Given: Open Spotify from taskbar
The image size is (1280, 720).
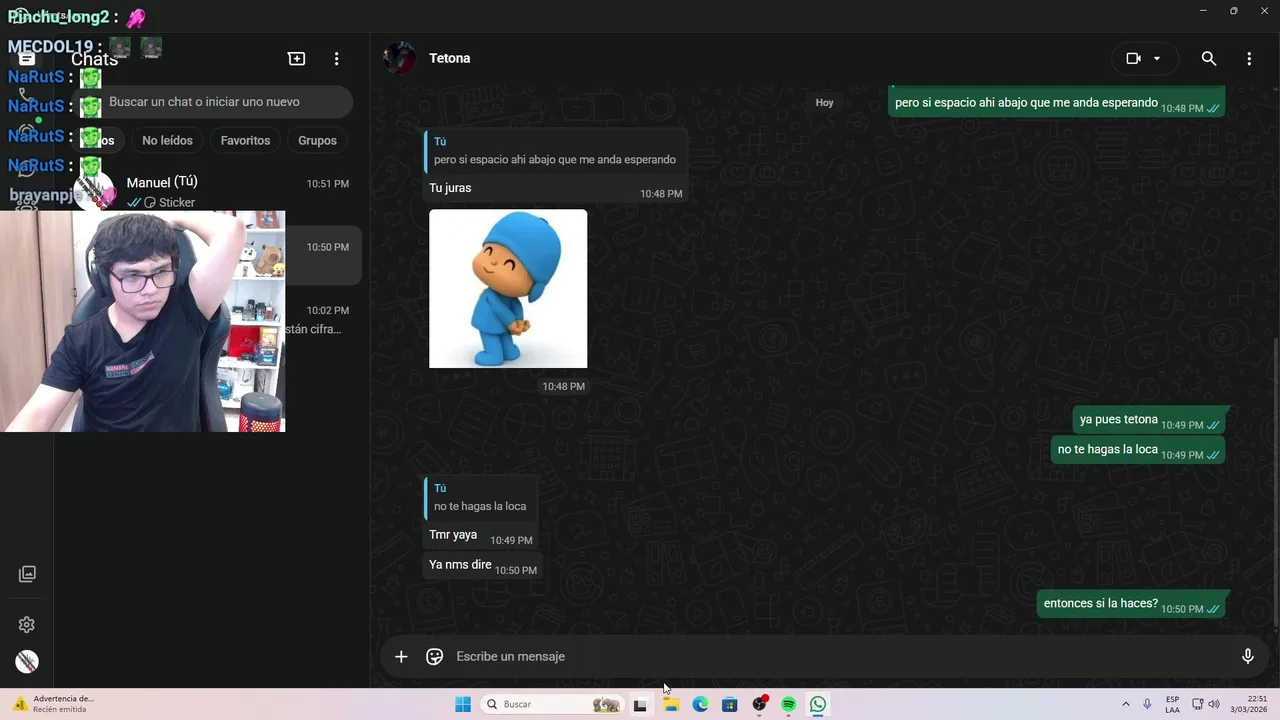Looking at the screenshot, I should click(789, 704).
